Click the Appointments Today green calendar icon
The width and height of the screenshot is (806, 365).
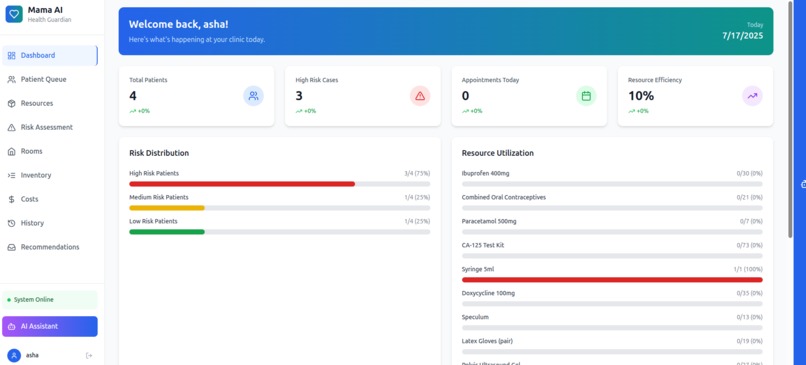(x=586, y=96)
